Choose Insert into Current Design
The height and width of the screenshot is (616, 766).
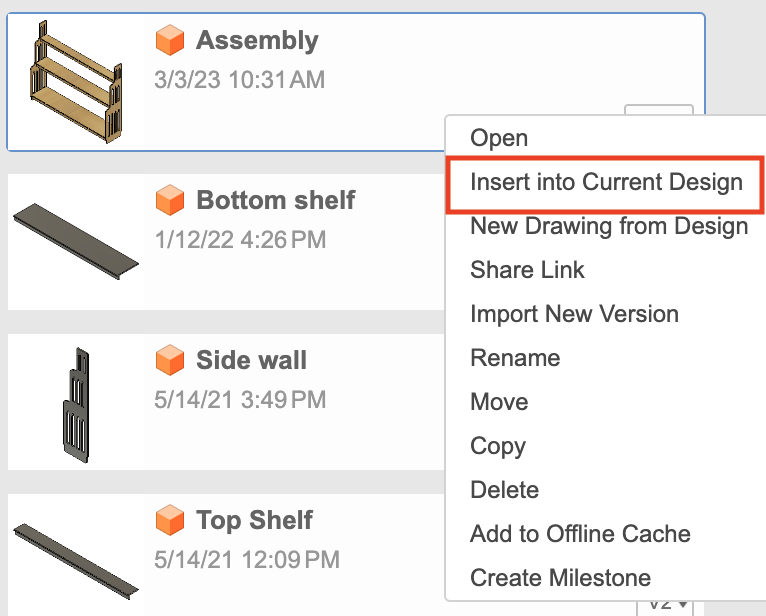(606, 182)
